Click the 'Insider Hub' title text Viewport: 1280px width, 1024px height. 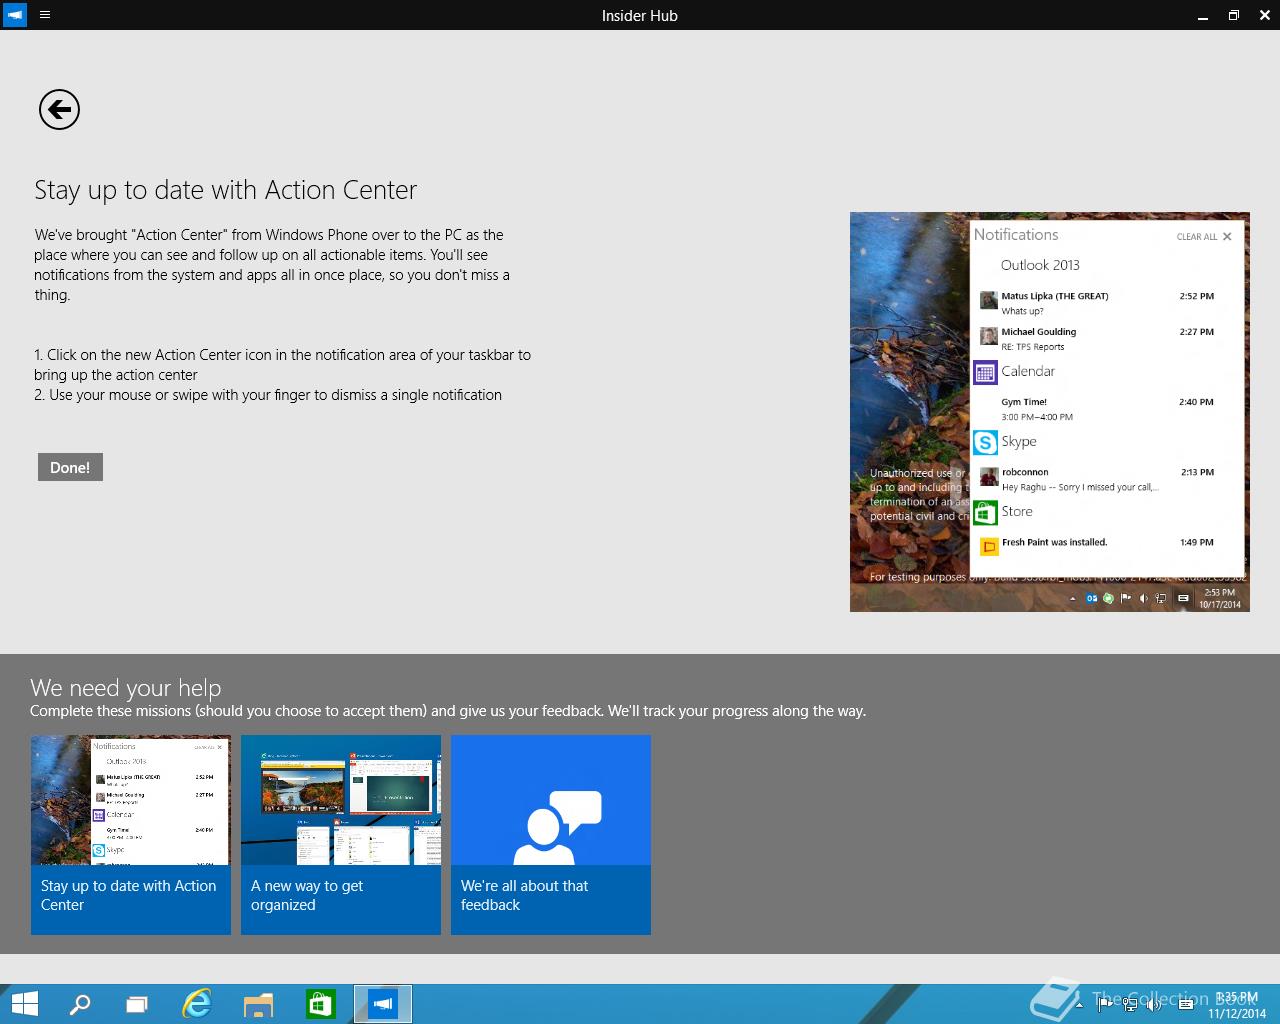640,15
